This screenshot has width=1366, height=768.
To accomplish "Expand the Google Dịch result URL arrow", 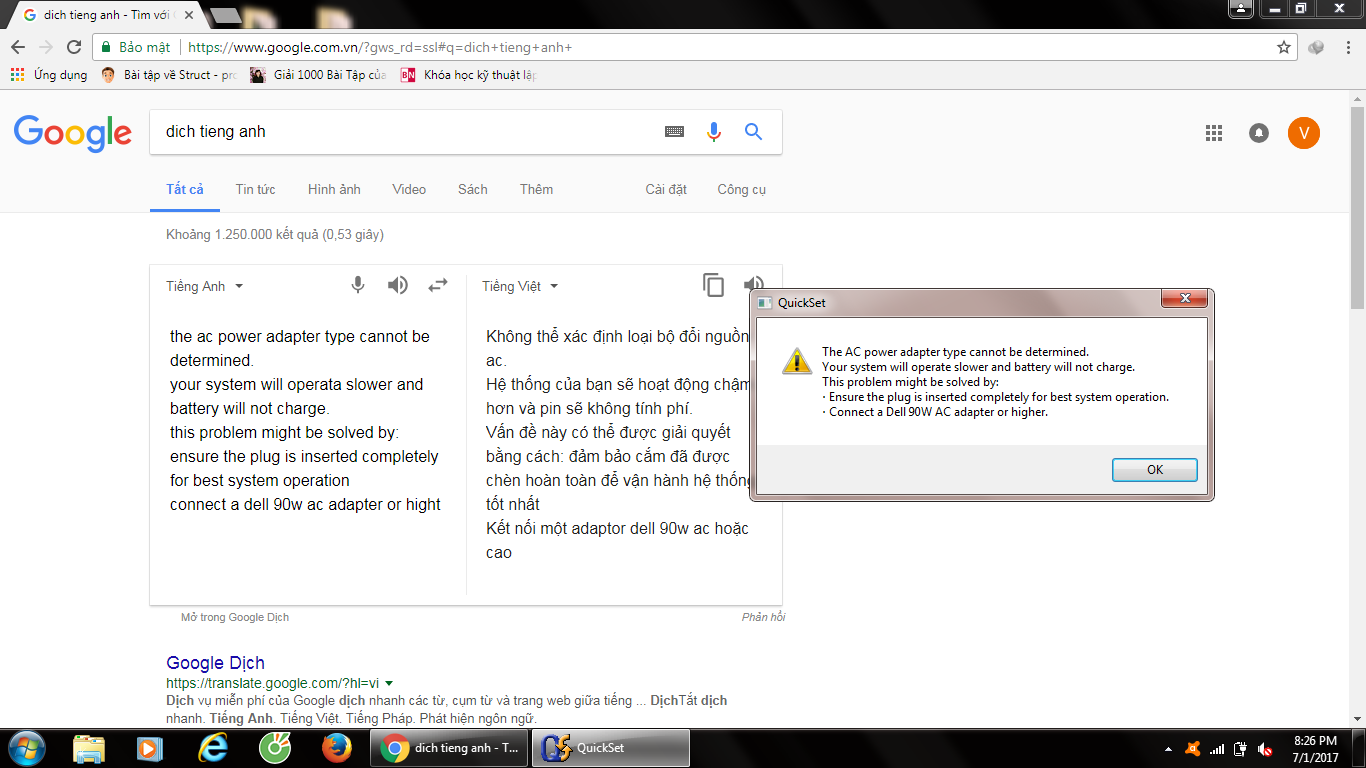I will tap(389, 683).
